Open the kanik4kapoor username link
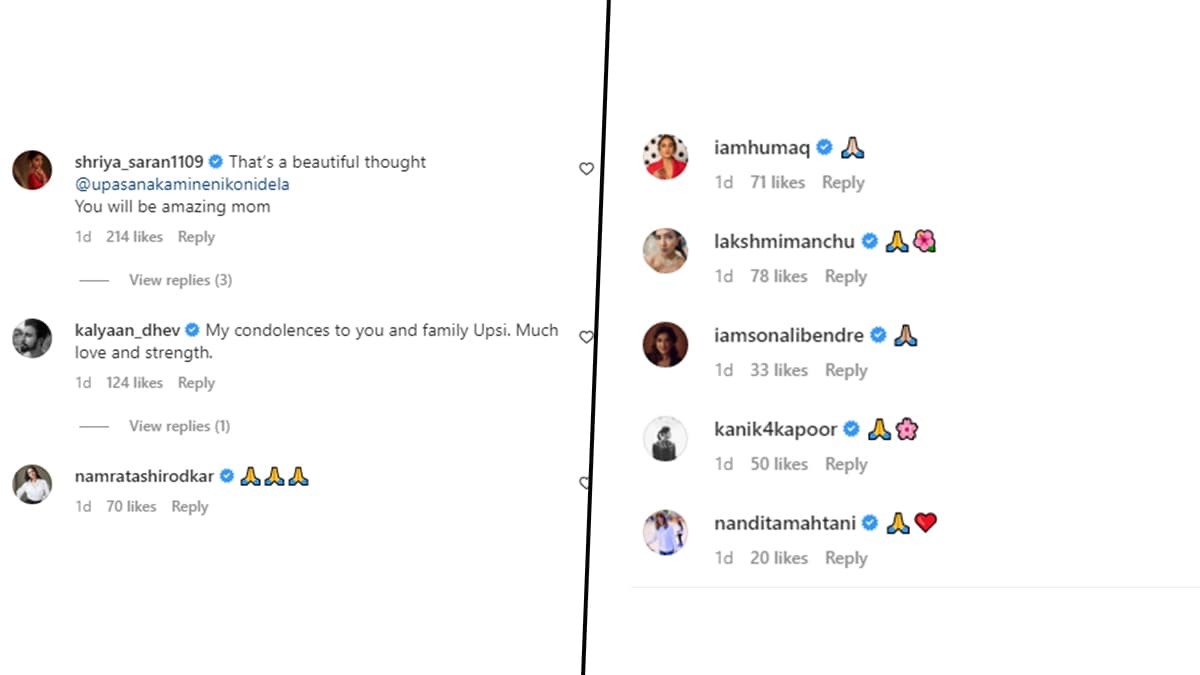The image size is (1200, 675). pos(776,429)
